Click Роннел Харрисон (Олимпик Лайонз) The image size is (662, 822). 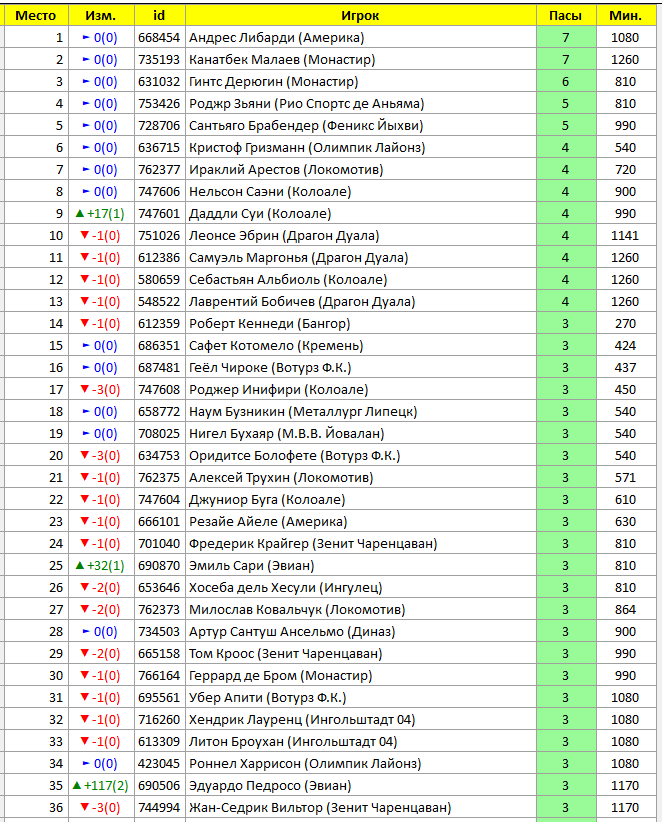[x=361, y=764]
